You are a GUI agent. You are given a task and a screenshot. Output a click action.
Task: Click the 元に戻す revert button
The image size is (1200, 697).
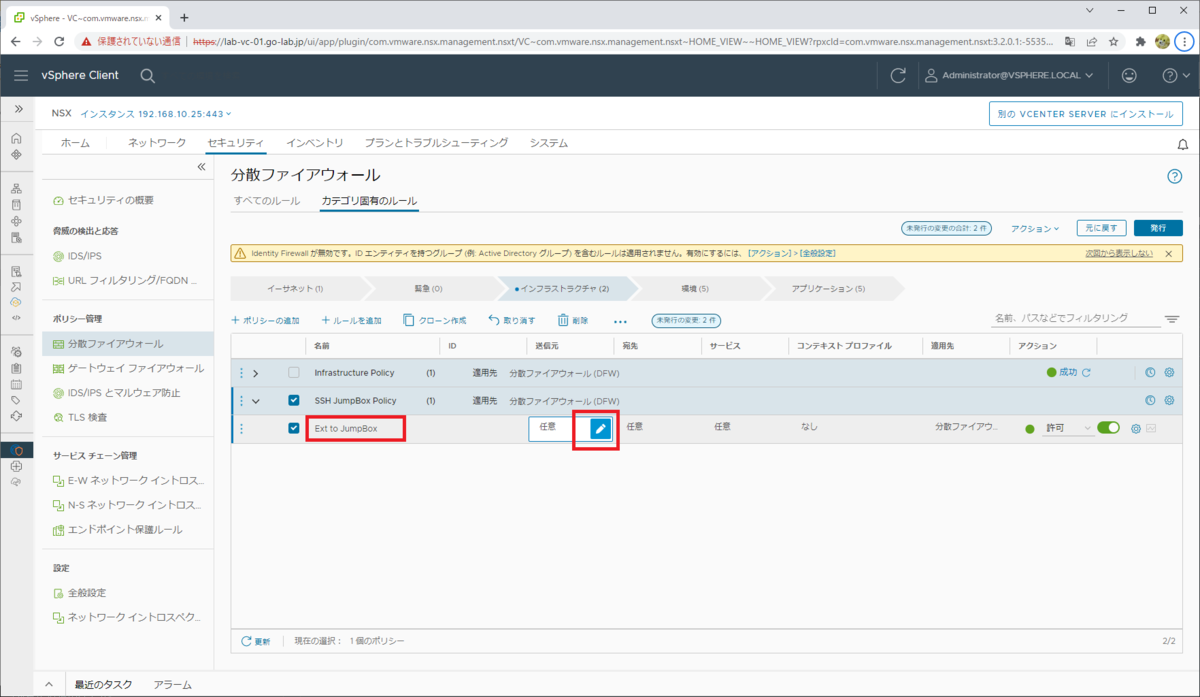(1102, 228)
